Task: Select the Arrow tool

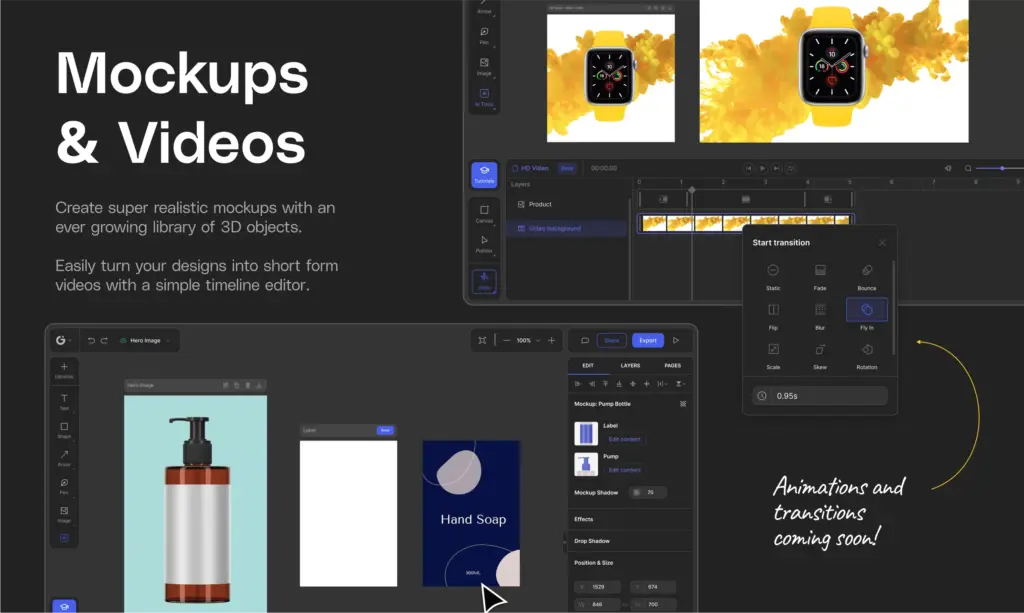Action: (64, 455)
